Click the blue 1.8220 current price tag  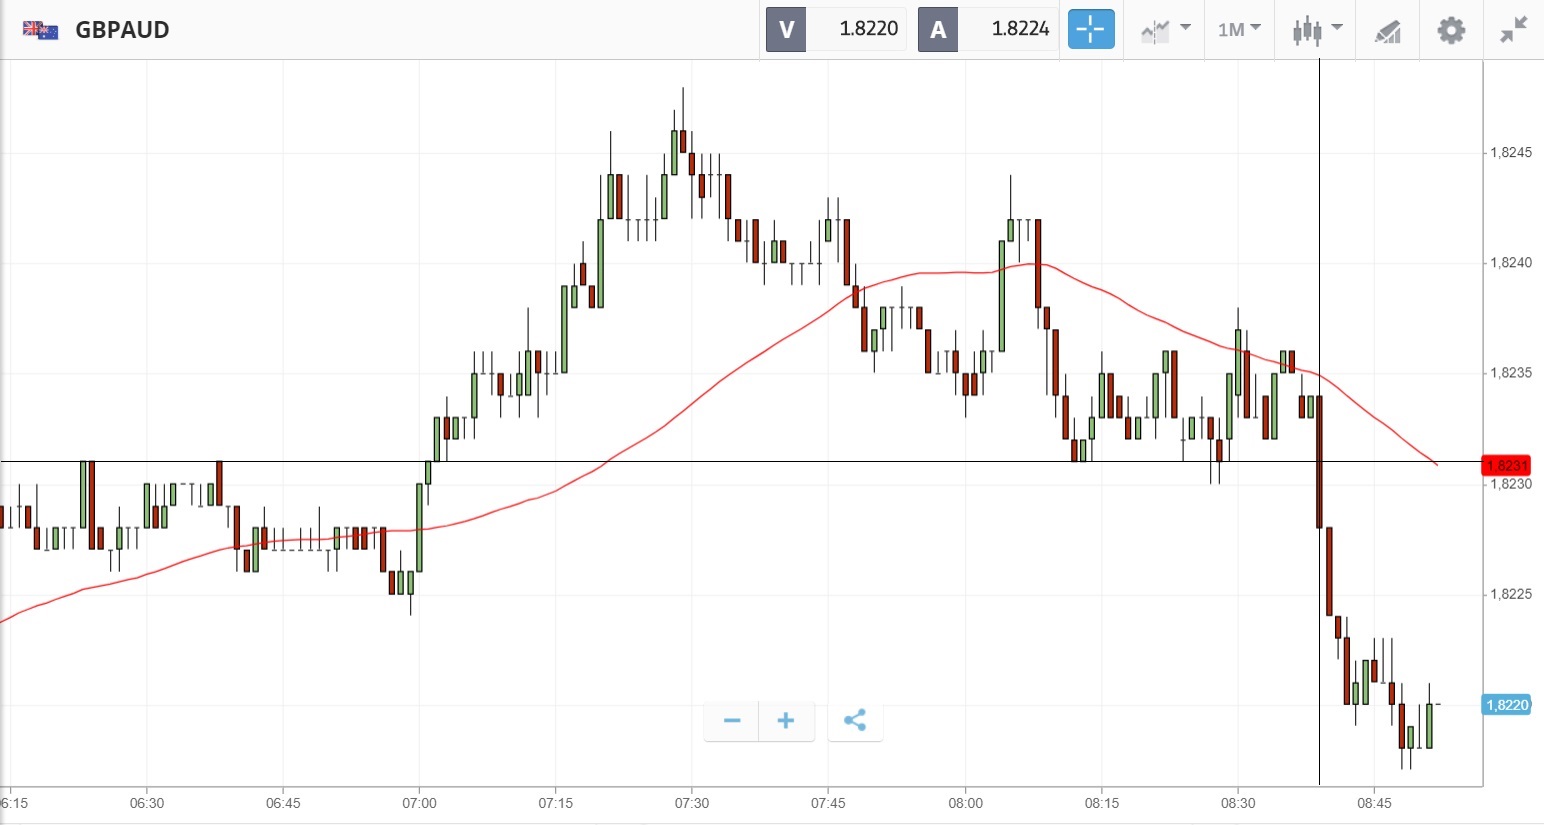point(1506,705)
